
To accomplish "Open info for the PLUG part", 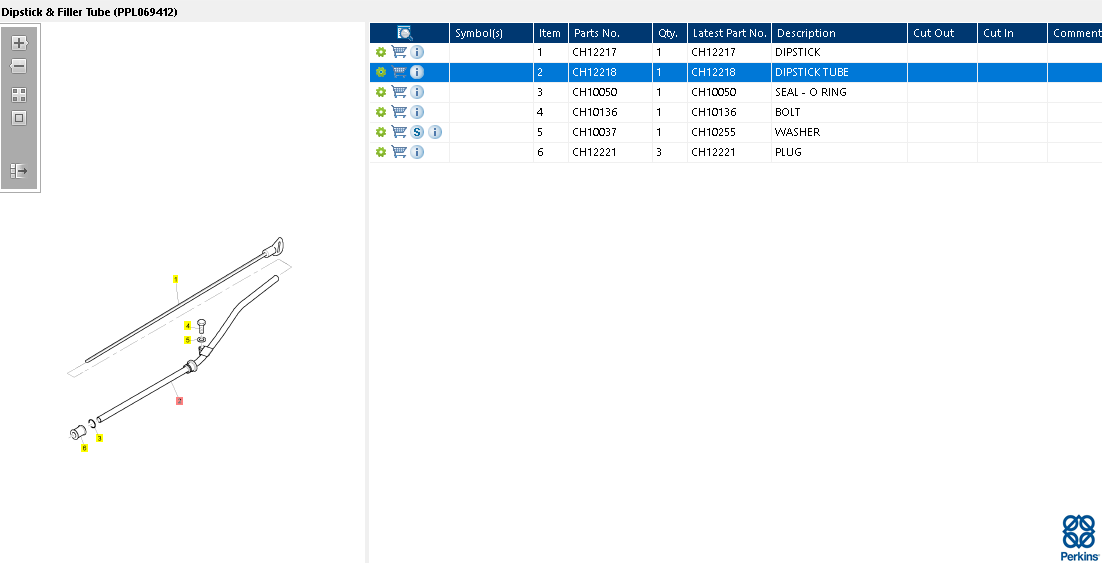I will coord(417,152).
